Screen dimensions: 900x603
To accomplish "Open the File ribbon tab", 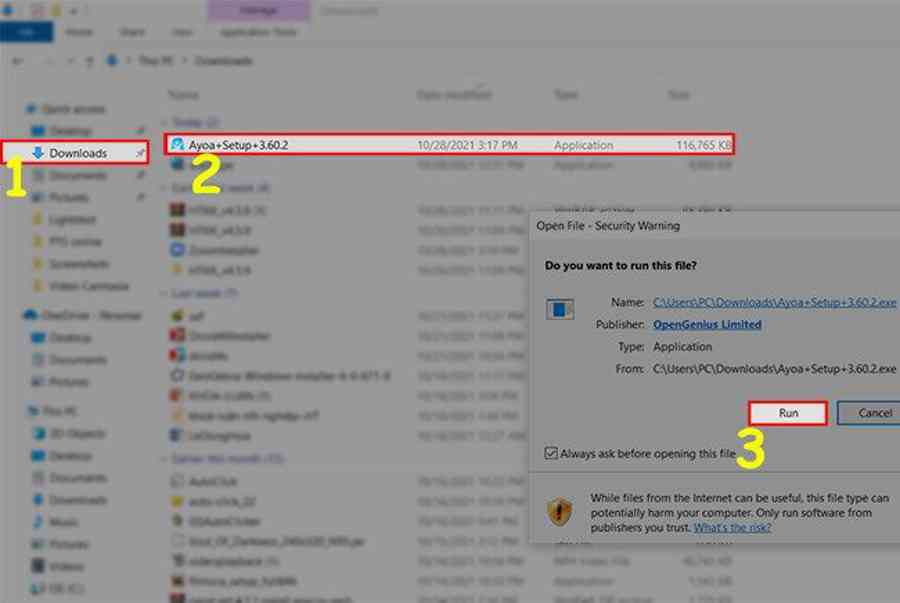I will pos(20,32).
